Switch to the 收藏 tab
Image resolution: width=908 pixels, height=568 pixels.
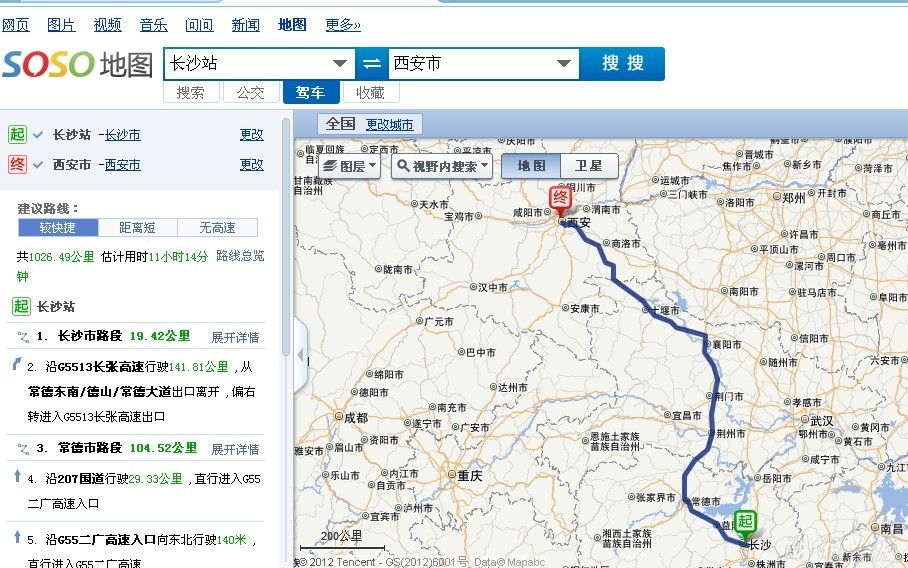click(x=371, y=93)
